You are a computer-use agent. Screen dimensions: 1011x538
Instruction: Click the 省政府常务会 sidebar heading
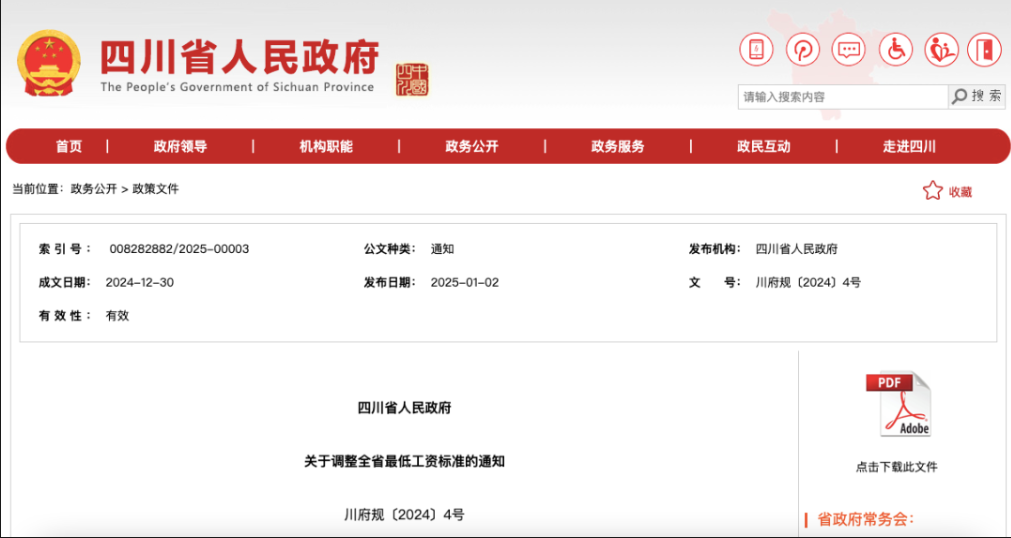[x=866, y=519]
